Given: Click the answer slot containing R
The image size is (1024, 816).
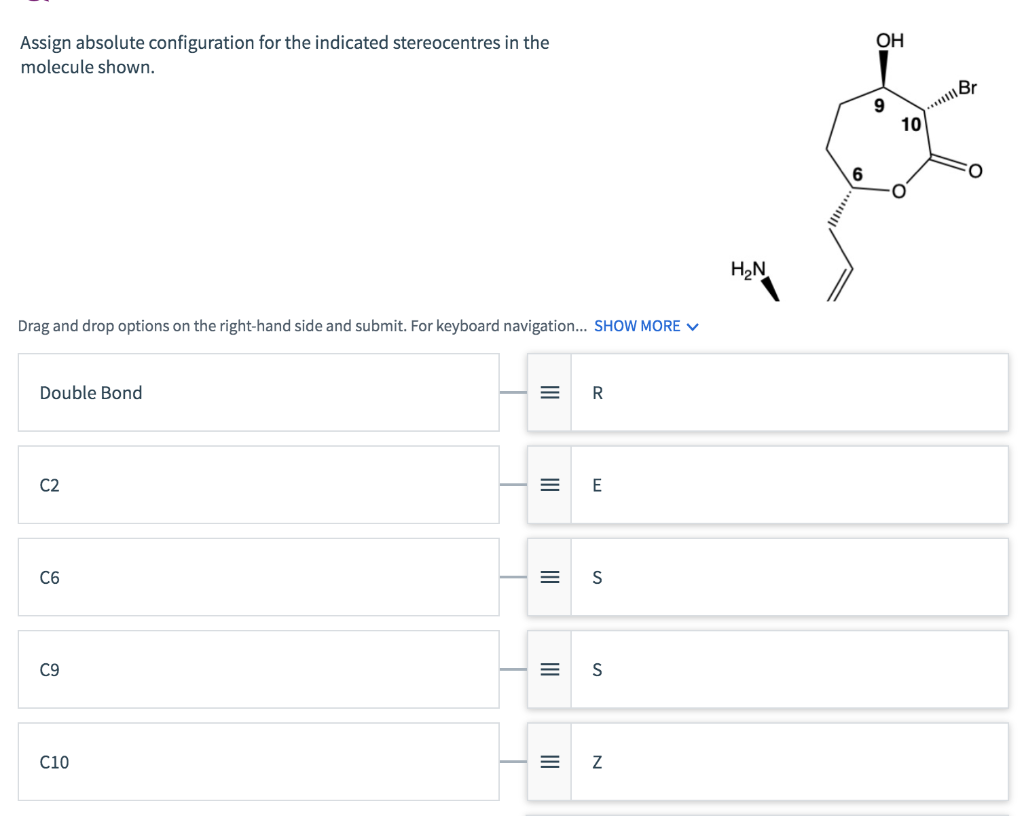Looking at the screenshot, I should pos(789,392).
